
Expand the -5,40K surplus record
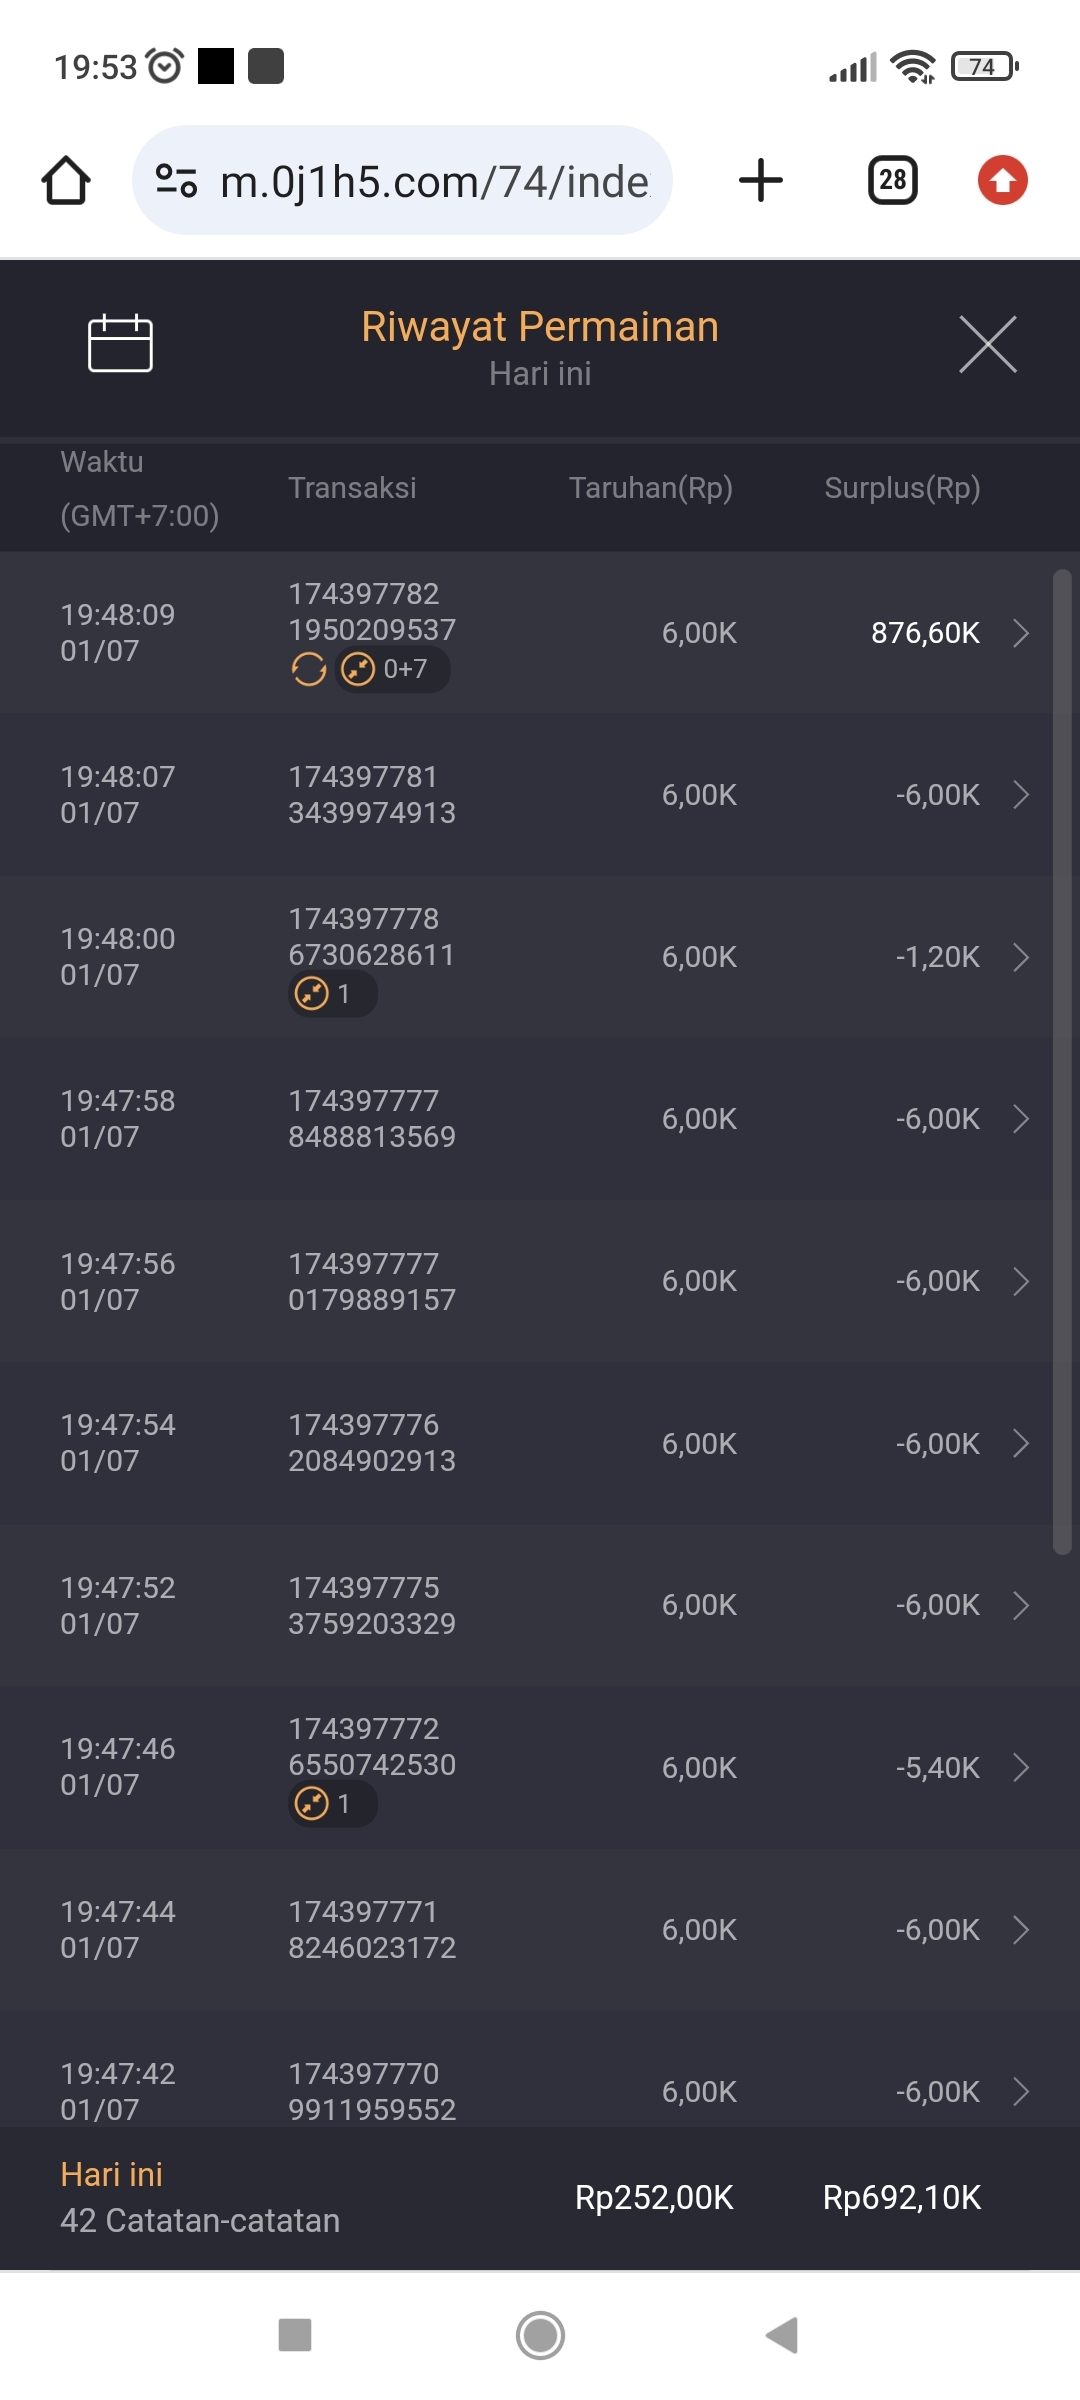[x=1020, y=1768]
